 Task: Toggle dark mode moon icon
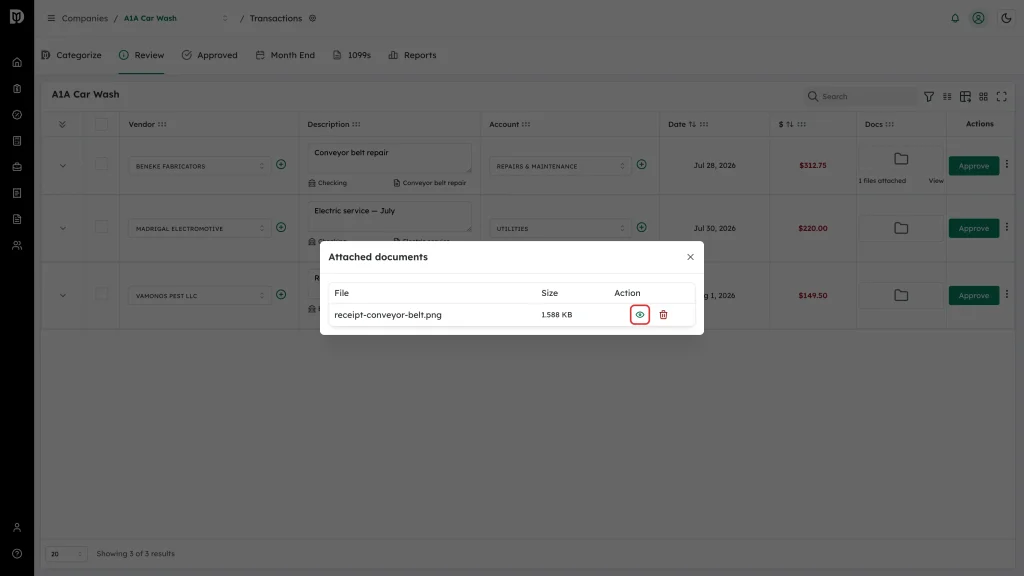(x=1006, y=18)
